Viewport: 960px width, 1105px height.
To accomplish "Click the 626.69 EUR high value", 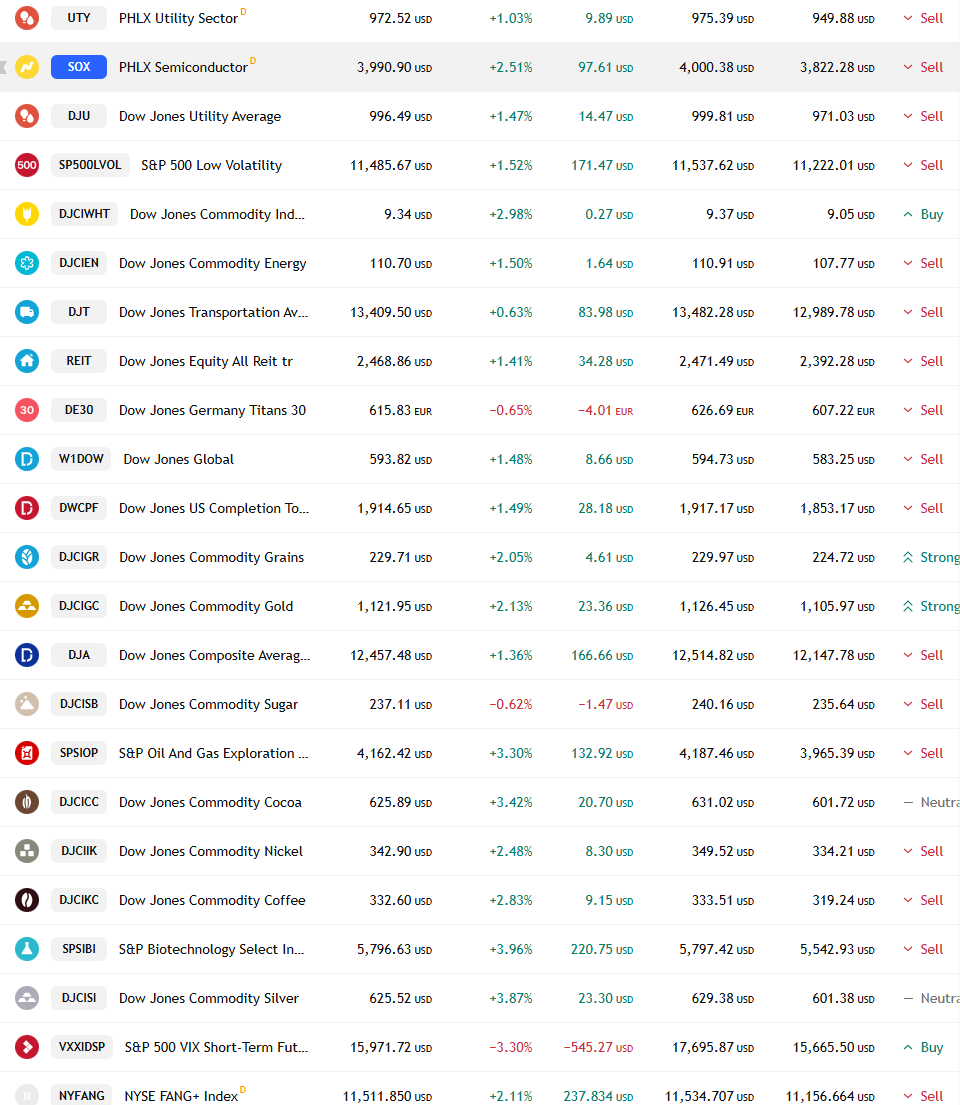I will coord(722,410).
